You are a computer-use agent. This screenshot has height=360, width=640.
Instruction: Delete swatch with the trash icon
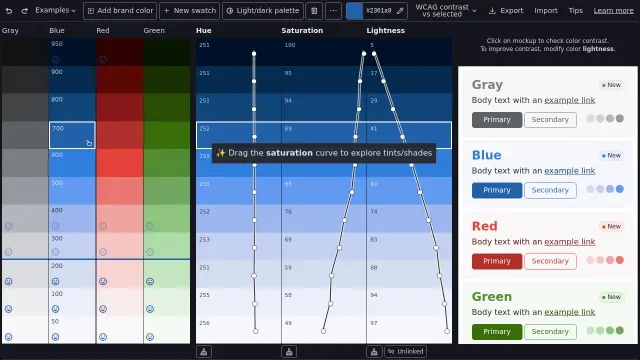[314, 11]
